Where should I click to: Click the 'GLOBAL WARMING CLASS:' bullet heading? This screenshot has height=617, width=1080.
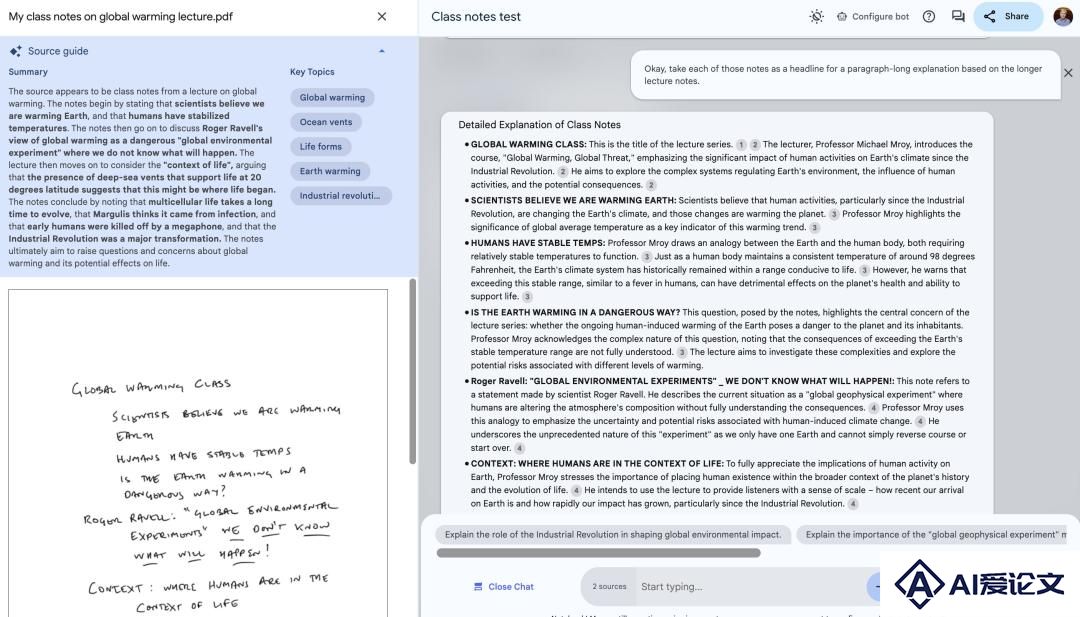coord(528,145)
